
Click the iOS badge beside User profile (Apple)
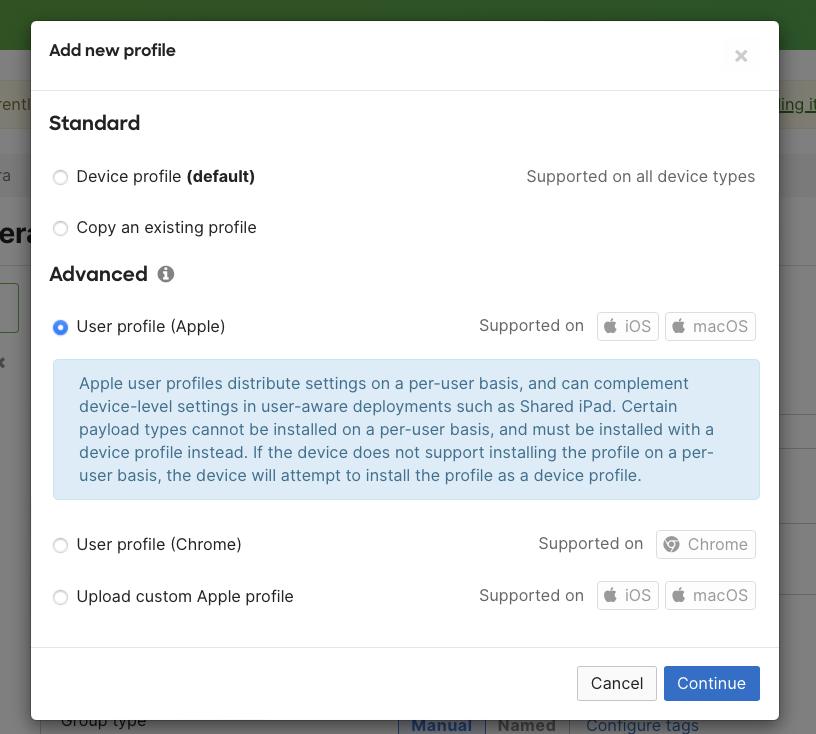(627, 326)
